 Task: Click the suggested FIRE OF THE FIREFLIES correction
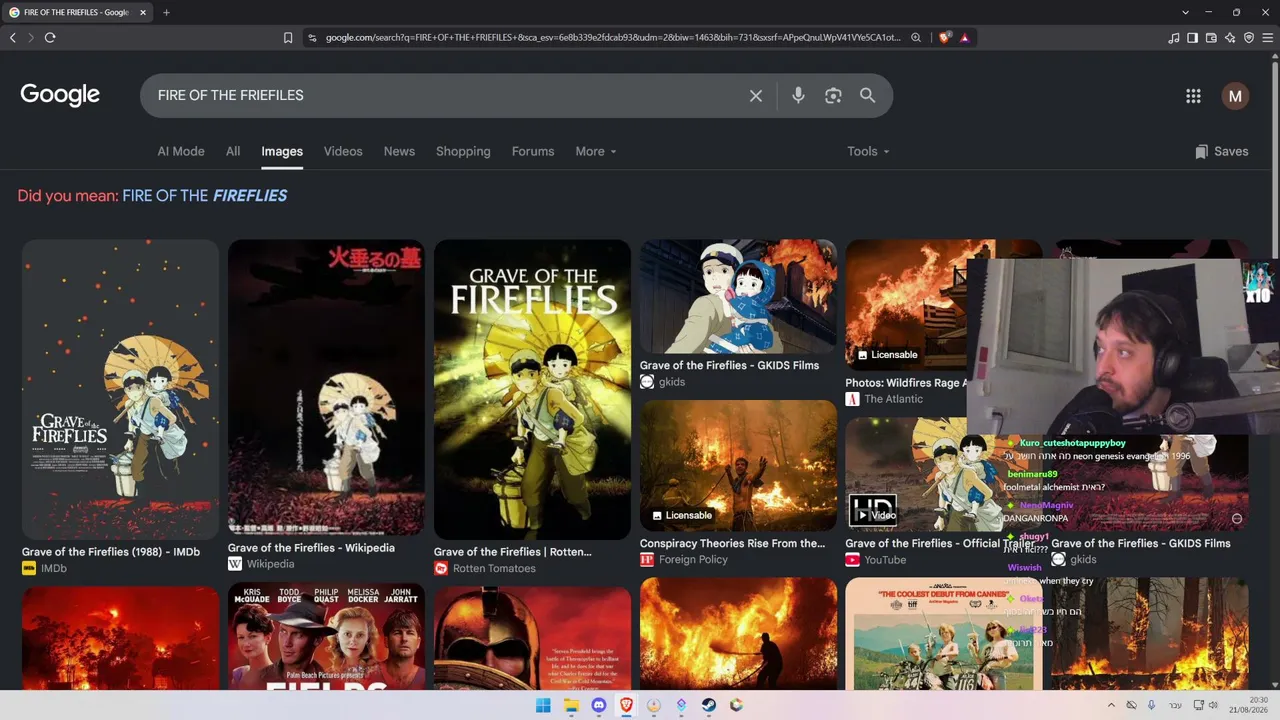click(204, 196)
